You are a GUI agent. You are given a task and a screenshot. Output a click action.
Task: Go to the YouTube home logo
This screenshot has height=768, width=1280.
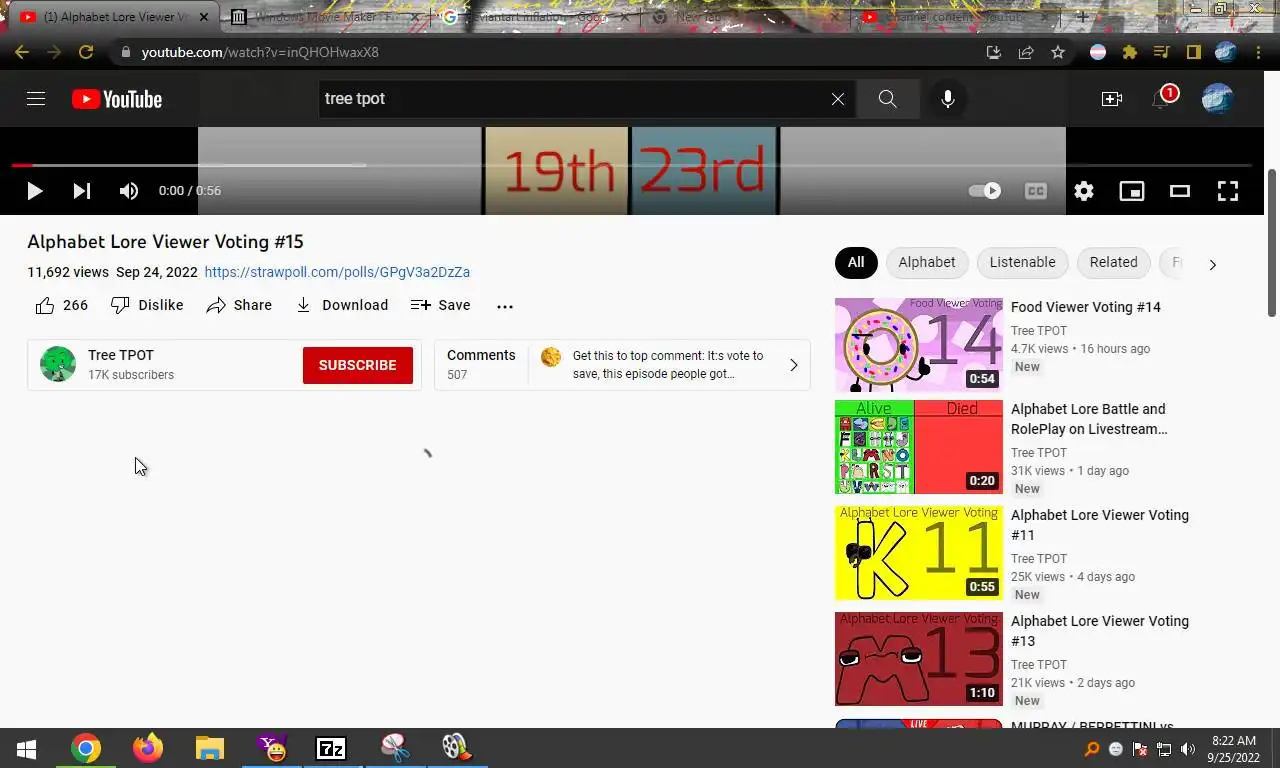coord(117,99)
